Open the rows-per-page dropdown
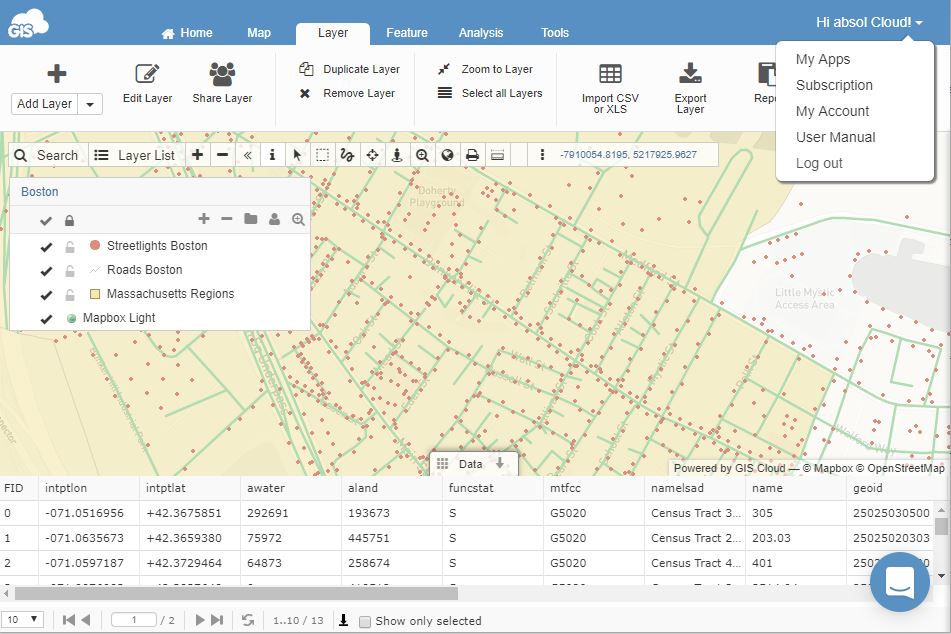The height and width of the screenshot is (634, 951). click(x=22, y=619)
